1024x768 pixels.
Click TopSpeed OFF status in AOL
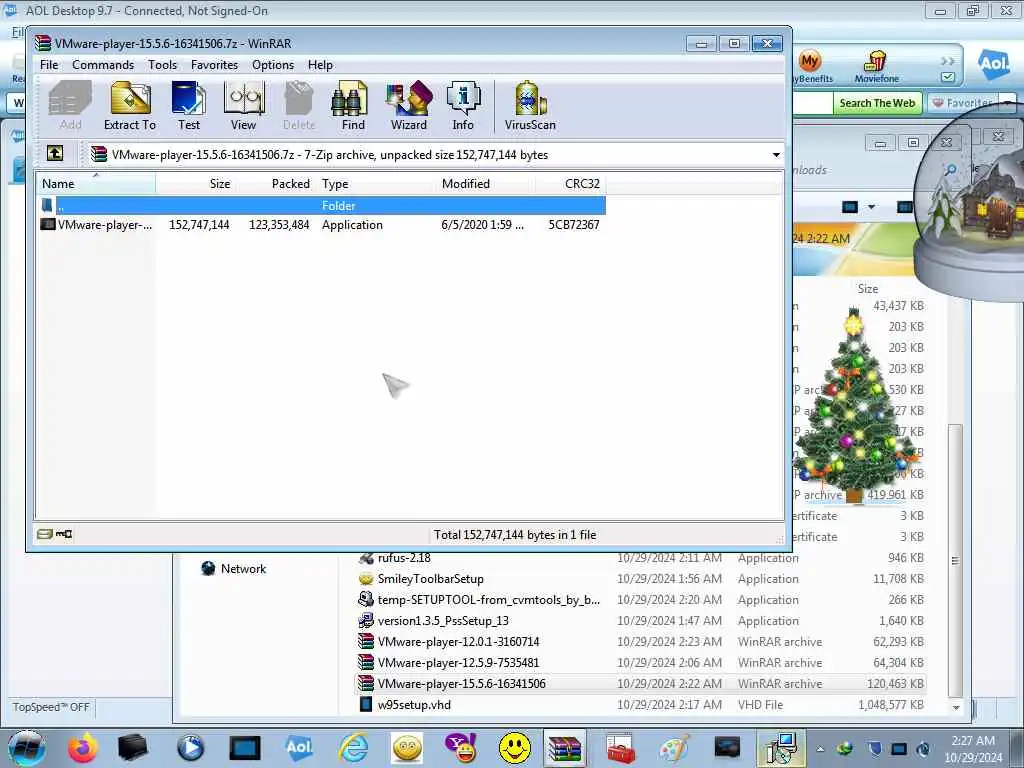point(51,707)
